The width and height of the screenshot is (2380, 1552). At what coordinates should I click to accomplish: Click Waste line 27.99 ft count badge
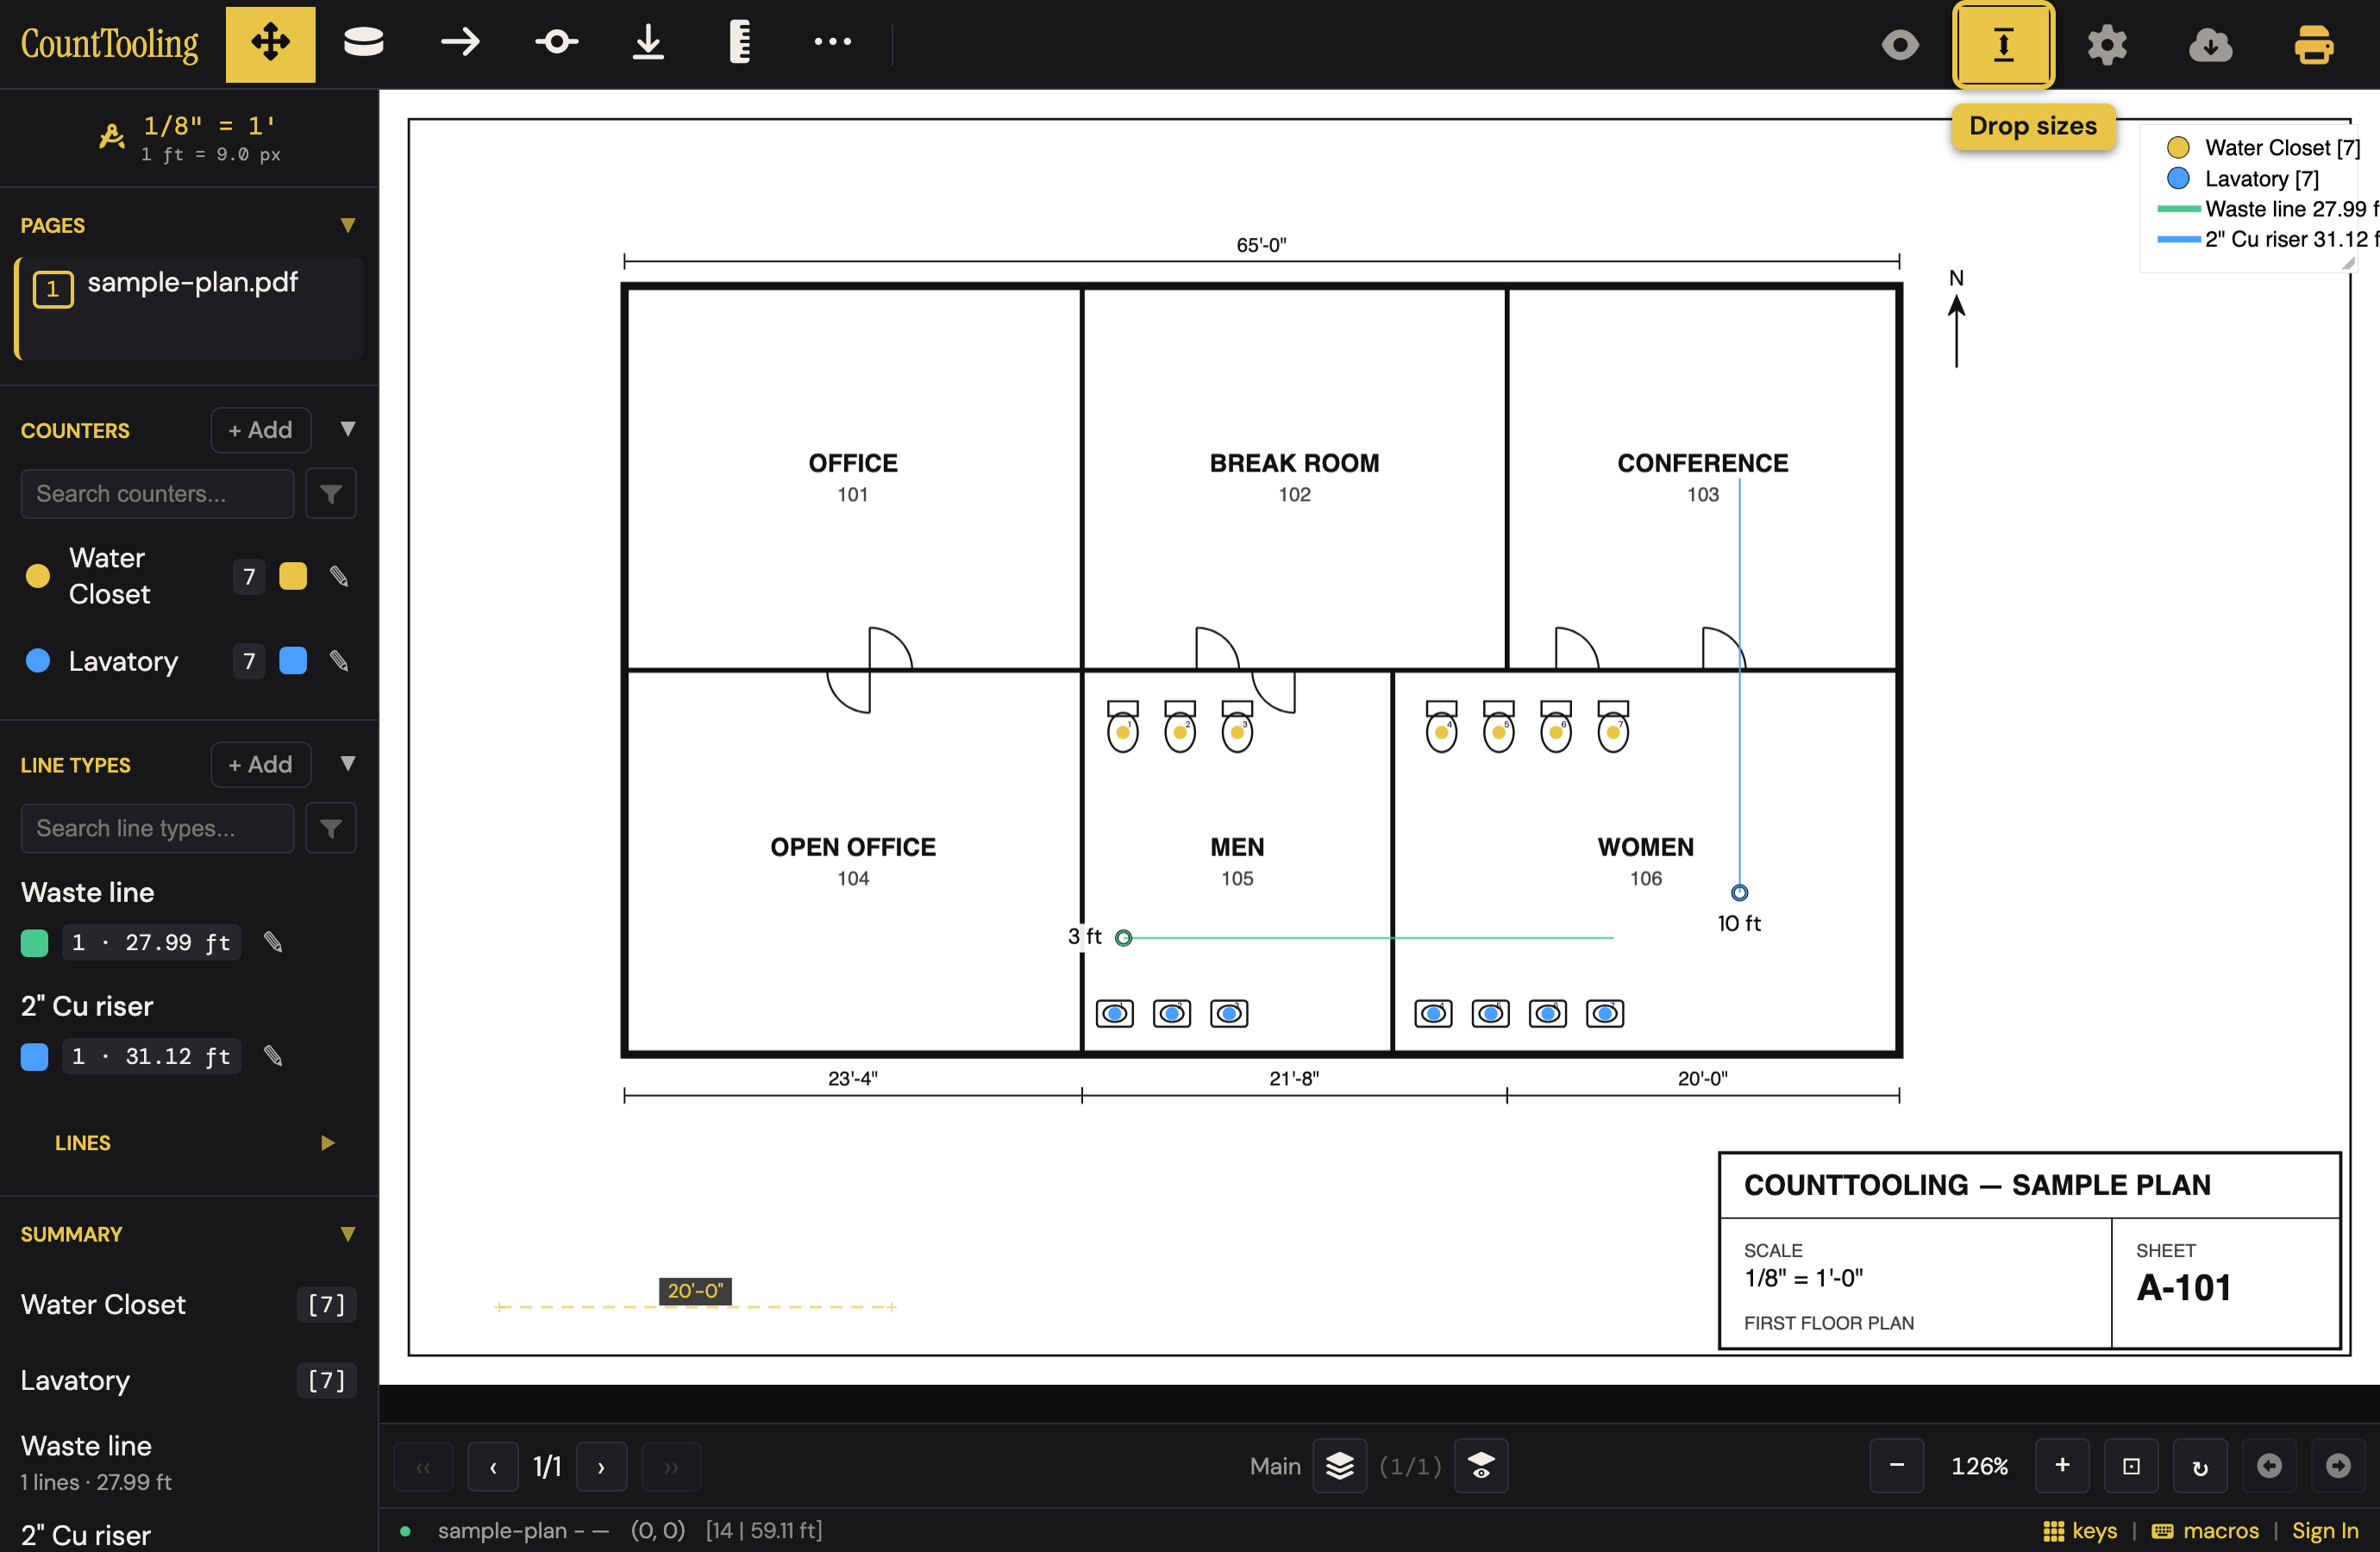(x=151, y=943)
